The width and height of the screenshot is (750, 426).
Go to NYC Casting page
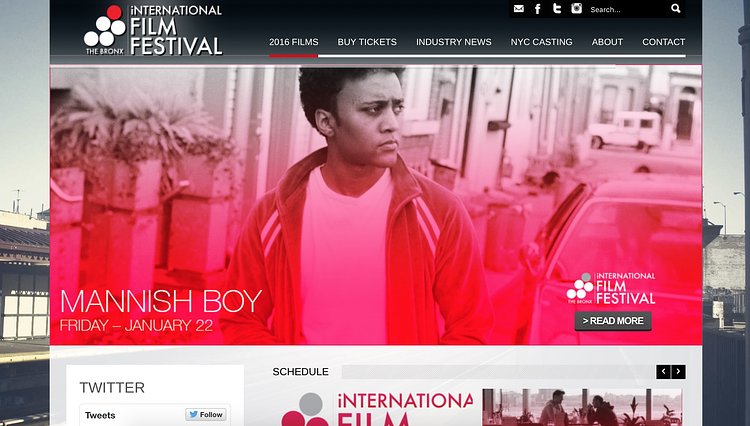click(541, 42)
